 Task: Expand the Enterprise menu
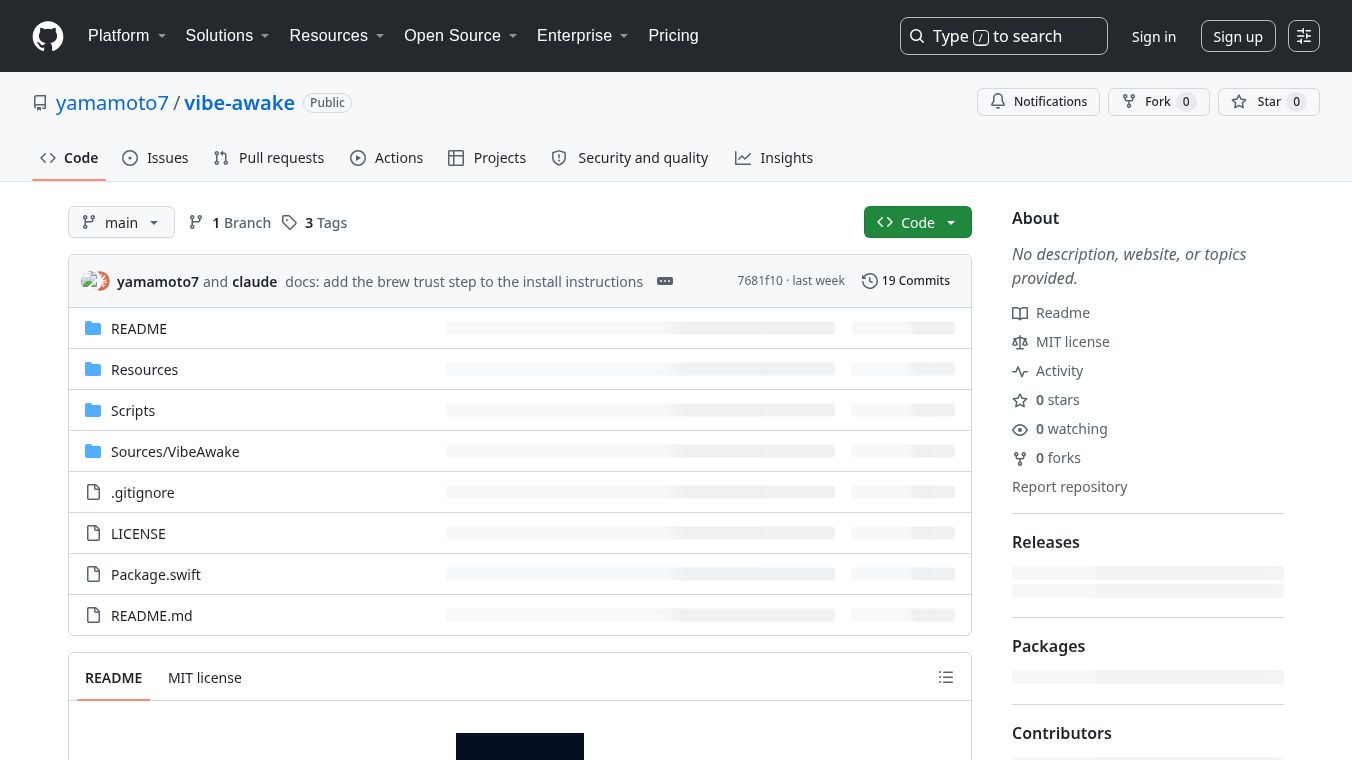pos(583,35)
